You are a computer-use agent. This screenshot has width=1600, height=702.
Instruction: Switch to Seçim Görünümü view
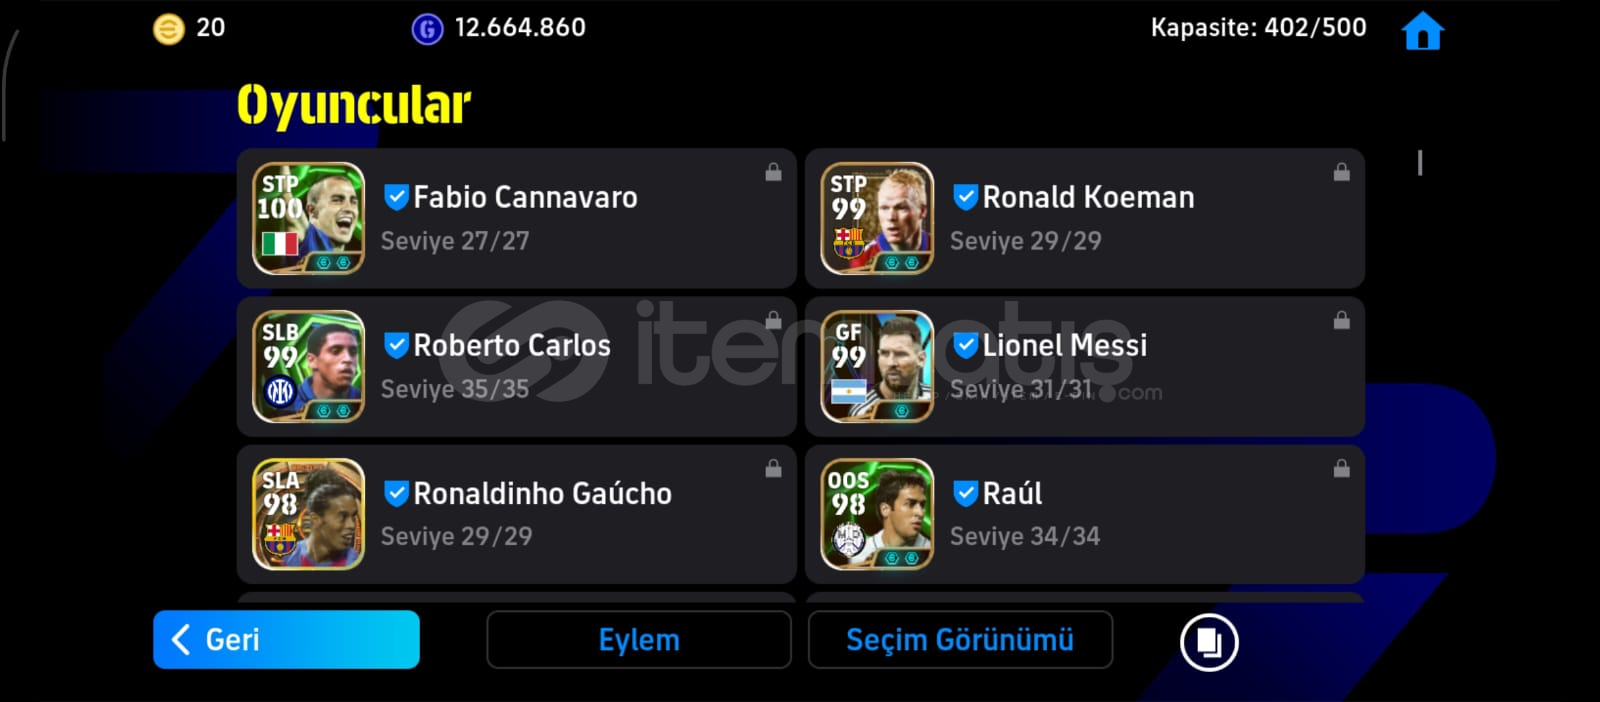[960, 639]
